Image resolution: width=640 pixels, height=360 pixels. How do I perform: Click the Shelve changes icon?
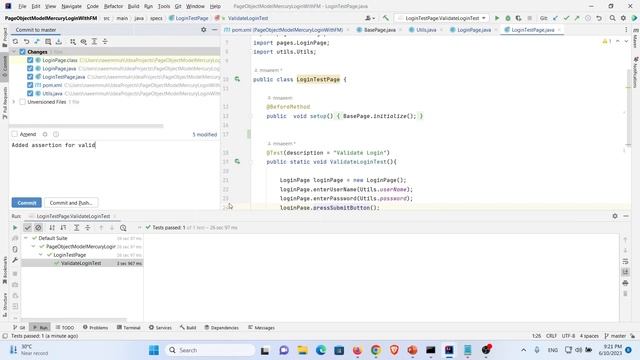tap(59, 42)
